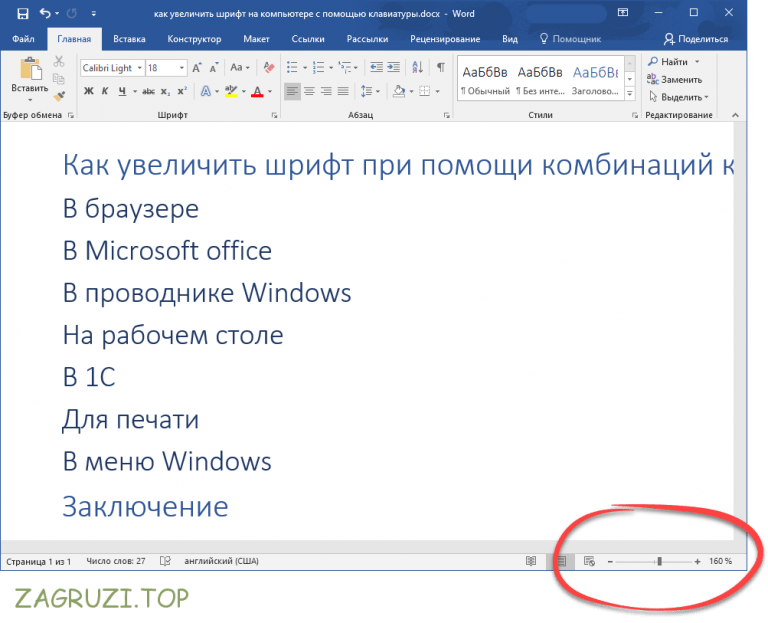Show paragraph marks with ¶ icon
The image size is (768, 623).
pyautogui.click(x=441, y=67)
